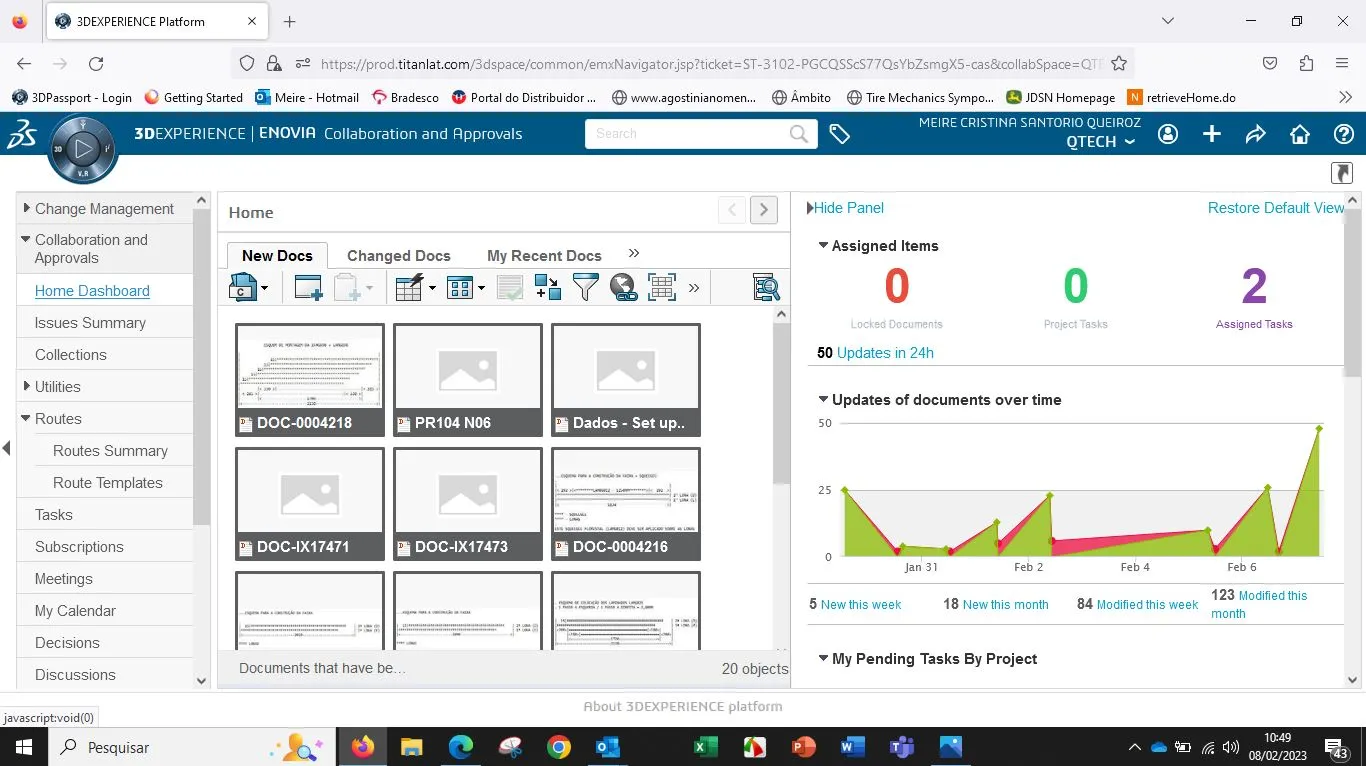The height and width of the screenshot is (766, 1366).
Task: Go to home via house icon
Action: pyautogui.click(x=1300, y=134)
